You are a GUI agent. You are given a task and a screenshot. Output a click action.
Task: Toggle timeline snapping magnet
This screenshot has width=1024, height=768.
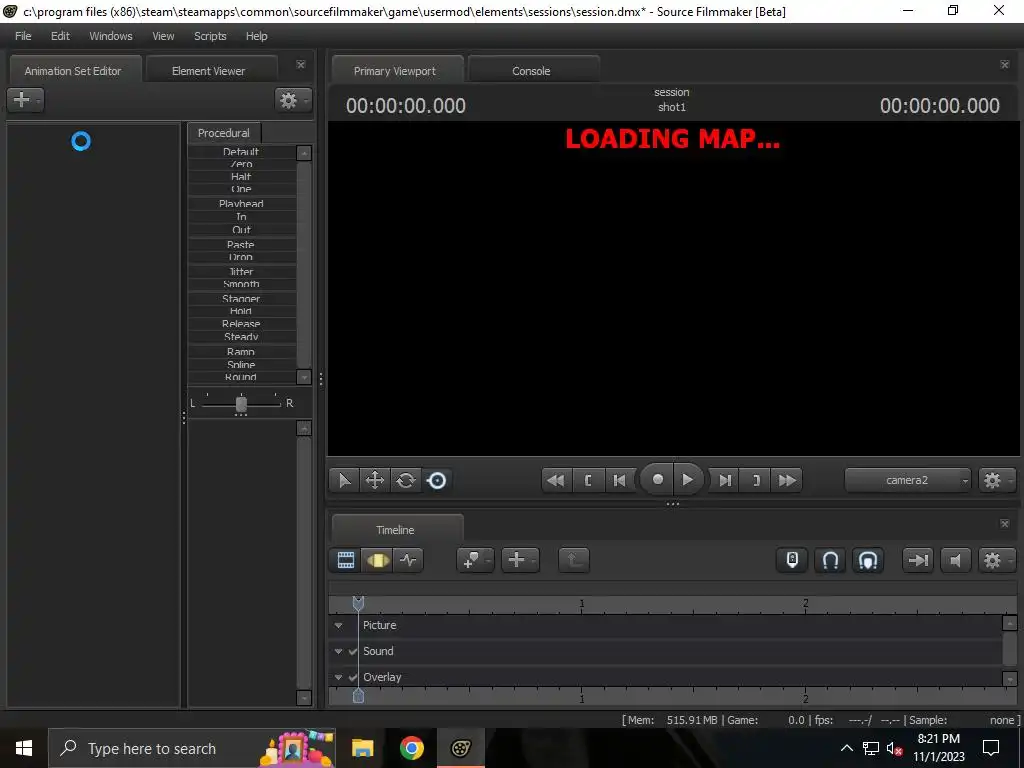[830, 560]
